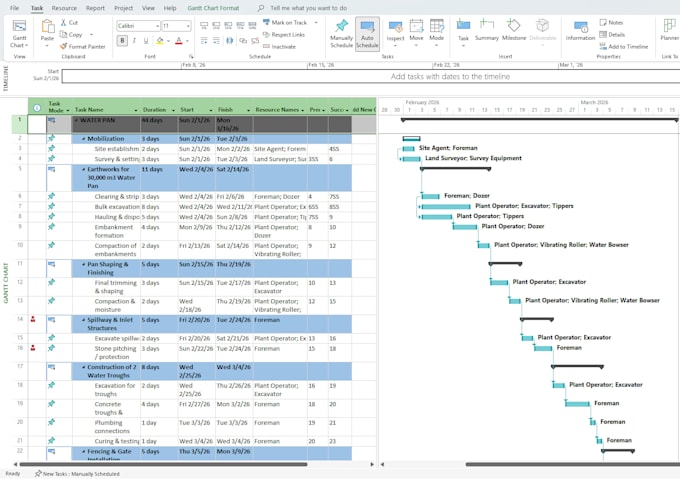Switch to Manually Schedule mode
Image resolution: width=680 pixels, height=479 pixels.
341,33
